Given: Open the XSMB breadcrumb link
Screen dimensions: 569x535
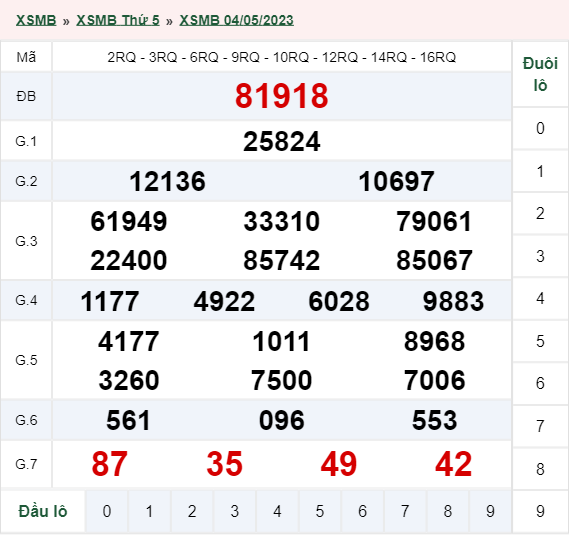Looking at the screenshot, I should point(36,20).
